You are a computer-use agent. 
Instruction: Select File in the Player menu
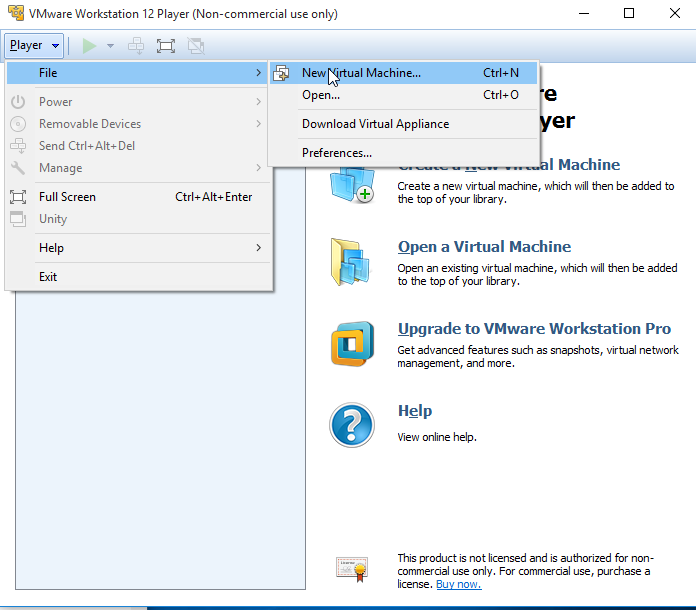(137, 73)
